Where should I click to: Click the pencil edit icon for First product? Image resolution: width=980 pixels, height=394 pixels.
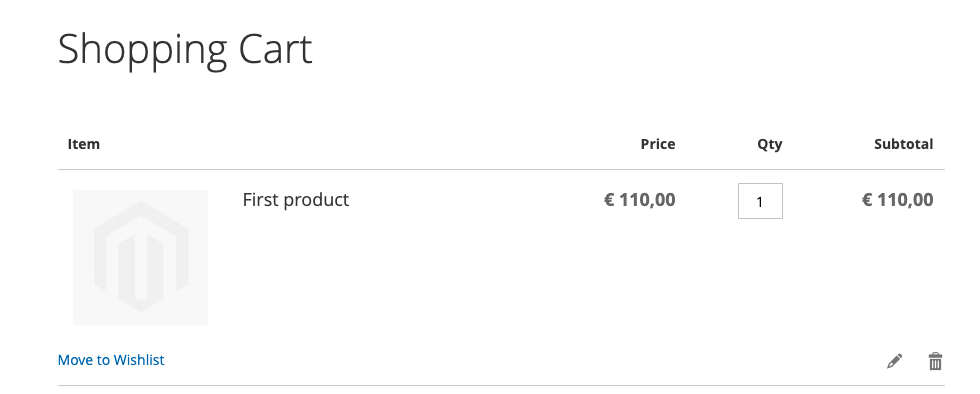coord(894,361)
